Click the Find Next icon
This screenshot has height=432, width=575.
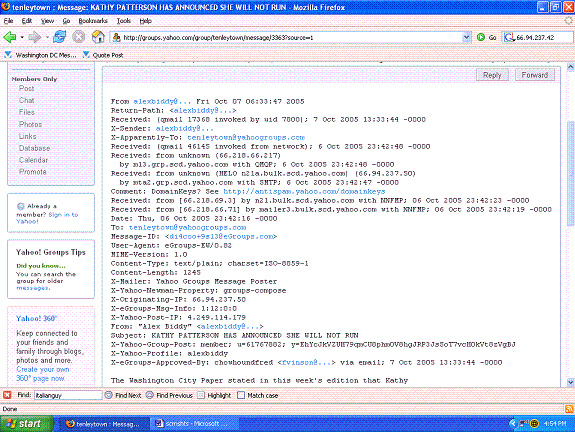pyautogui.click(x=109, y=395)
